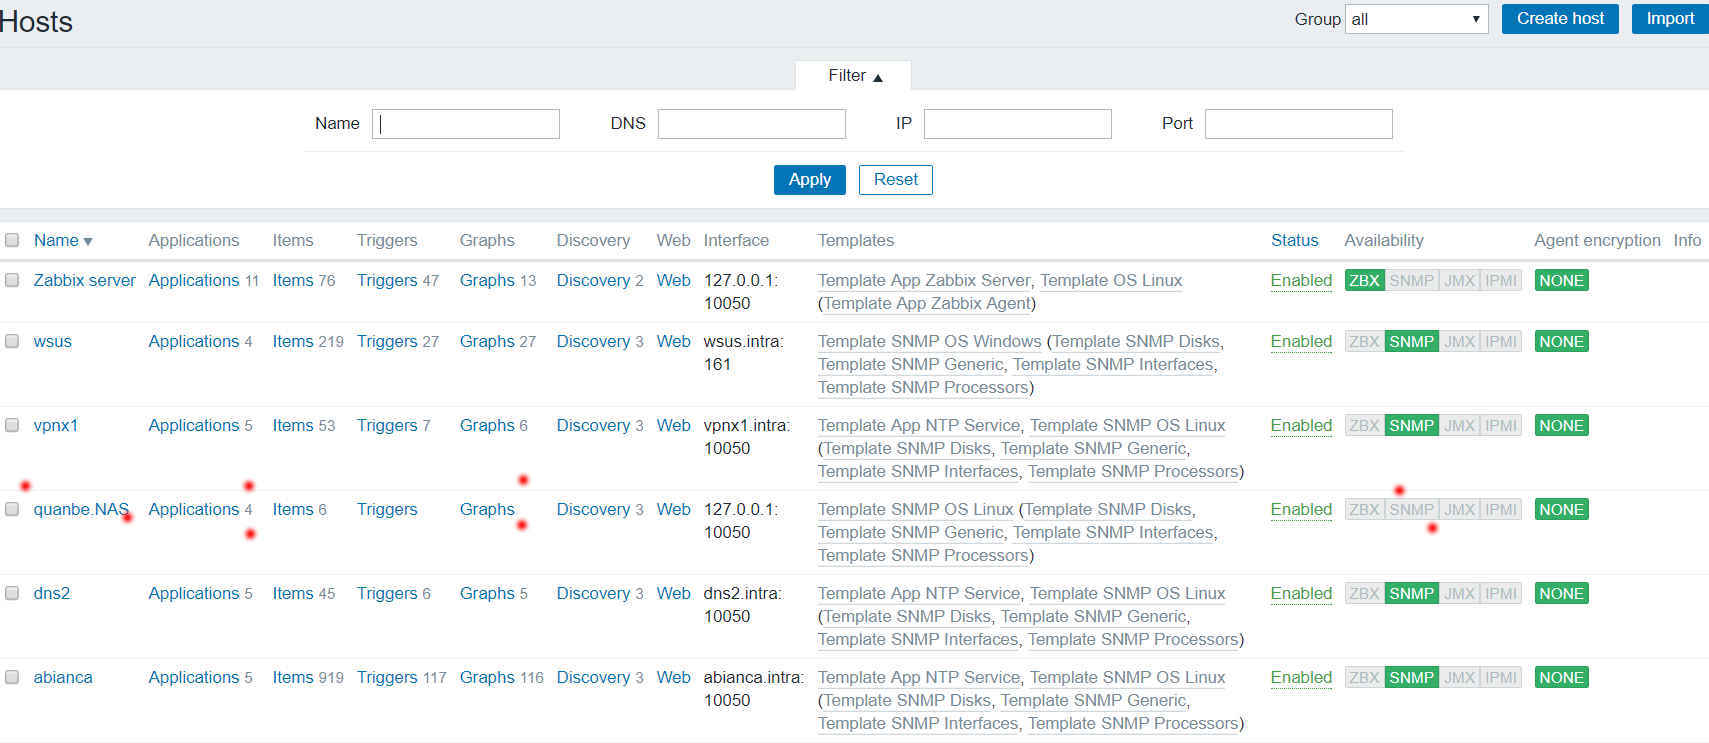This screenshot has height=743, width=1709.
Task: Open Web for quanbe.NAS host
Action: point(673,509)
